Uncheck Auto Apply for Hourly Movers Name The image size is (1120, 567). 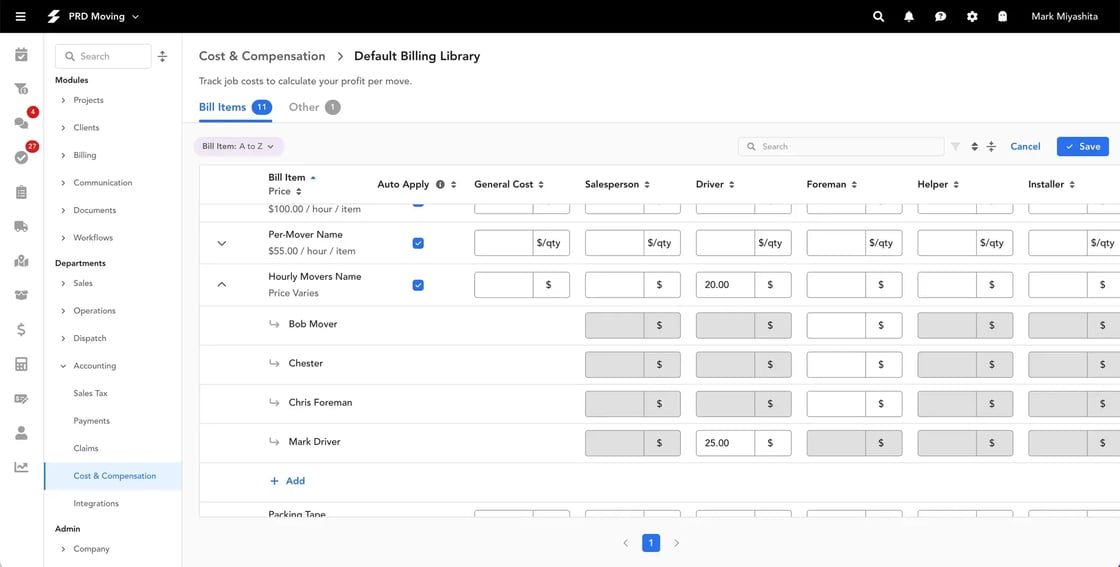point(418,285)
